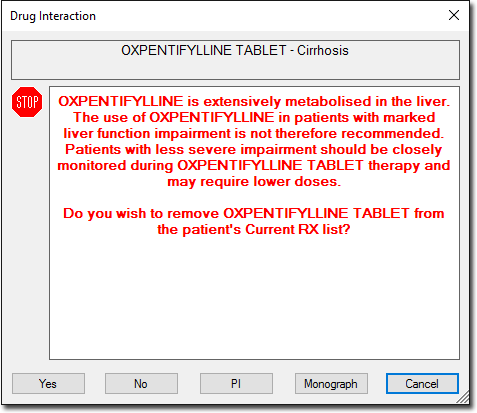Click the 'Do you wish to remove' question line

point(254,213)
